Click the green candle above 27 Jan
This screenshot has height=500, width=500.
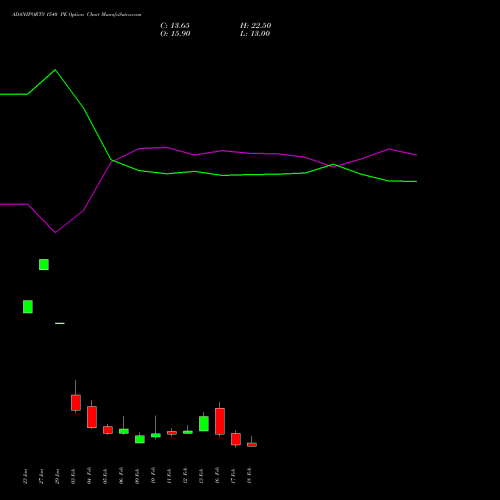coord(44,264)
